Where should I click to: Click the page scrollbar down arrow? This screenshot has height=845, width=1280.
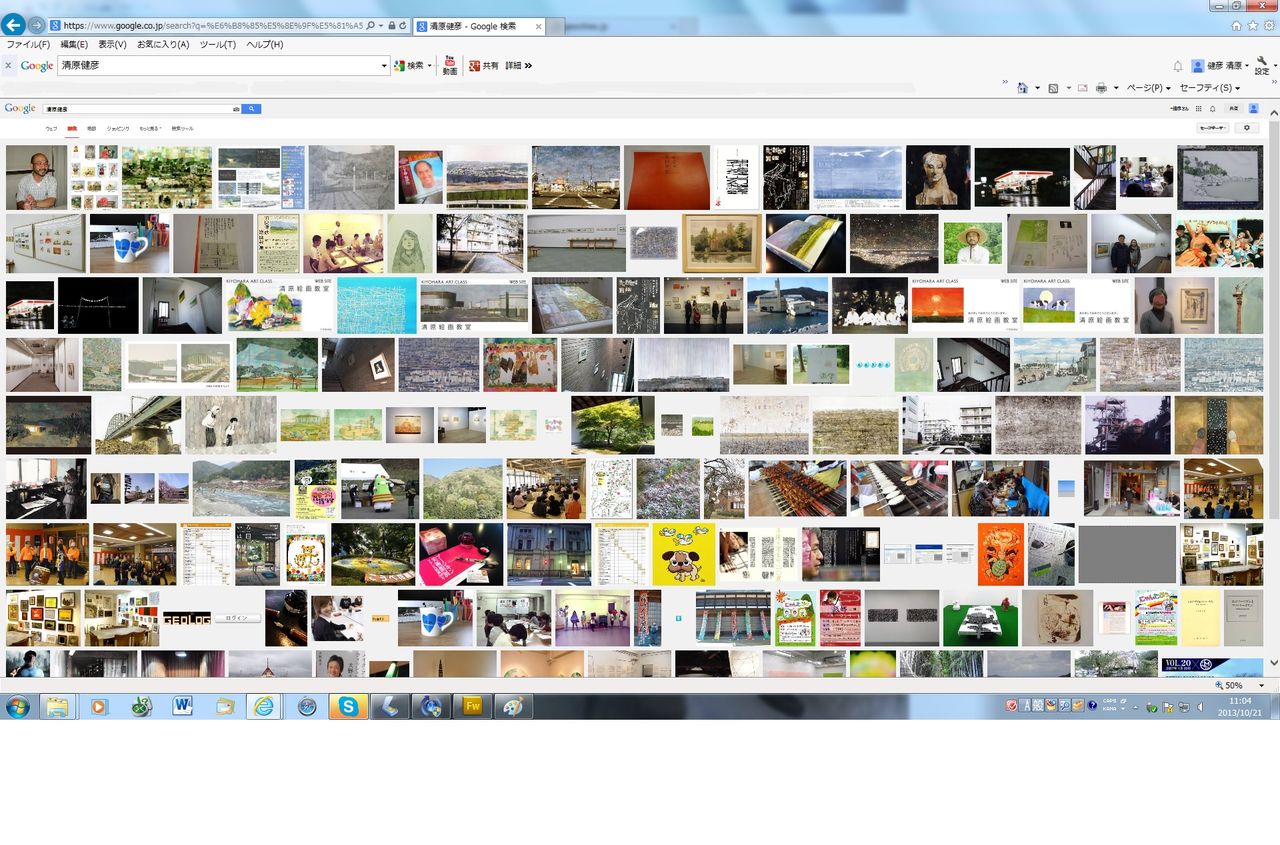1273,663
